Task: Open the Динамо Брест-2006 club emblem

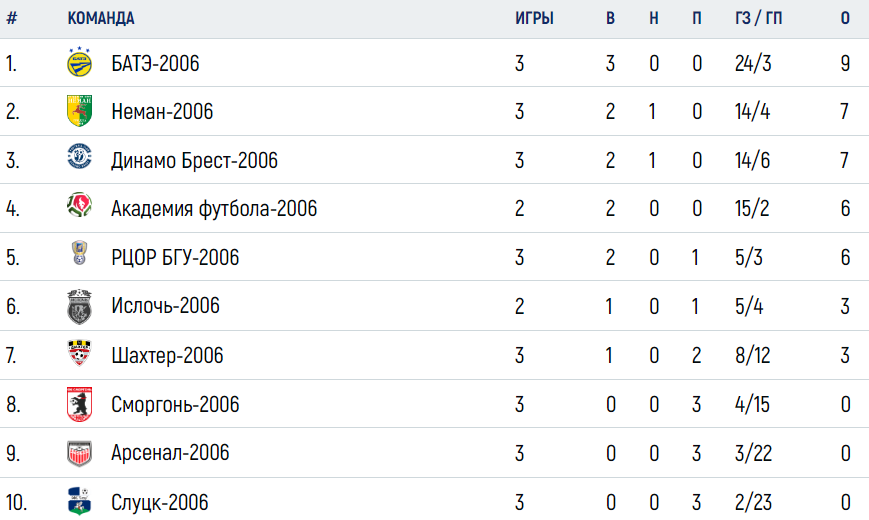Action: (79, 156)
